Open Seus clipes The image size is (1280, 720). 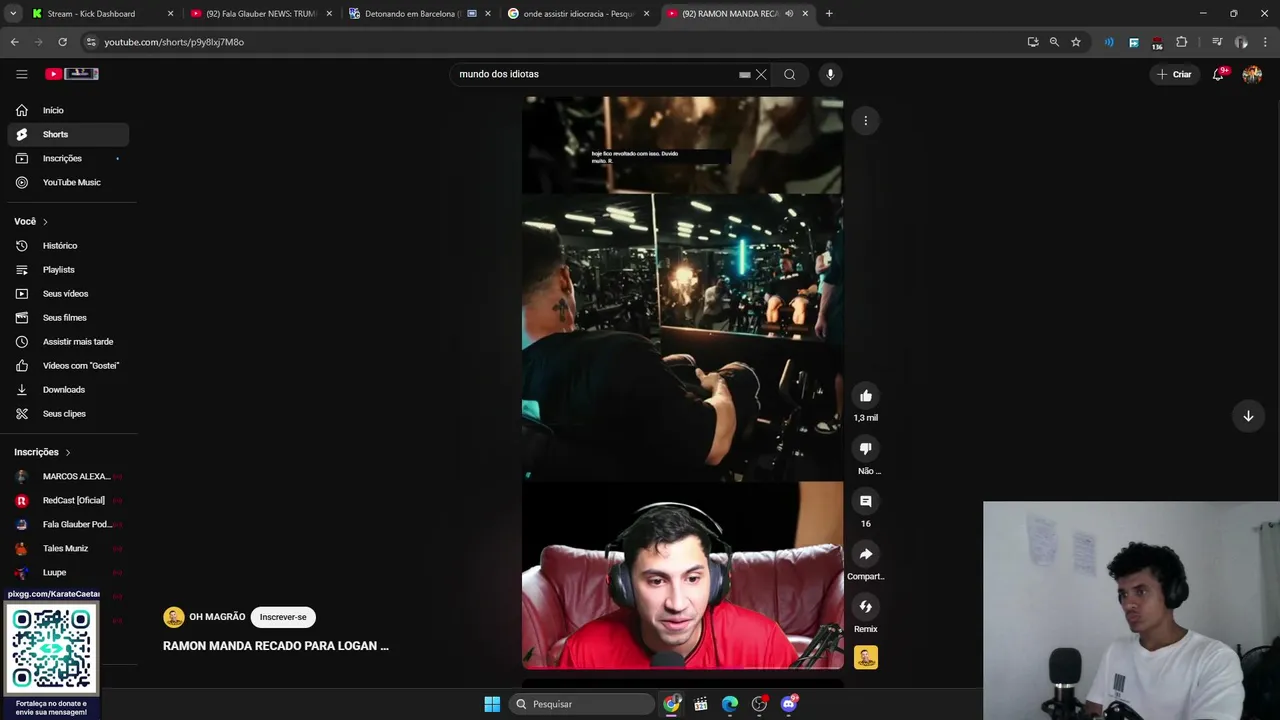(x=68, y=413)
